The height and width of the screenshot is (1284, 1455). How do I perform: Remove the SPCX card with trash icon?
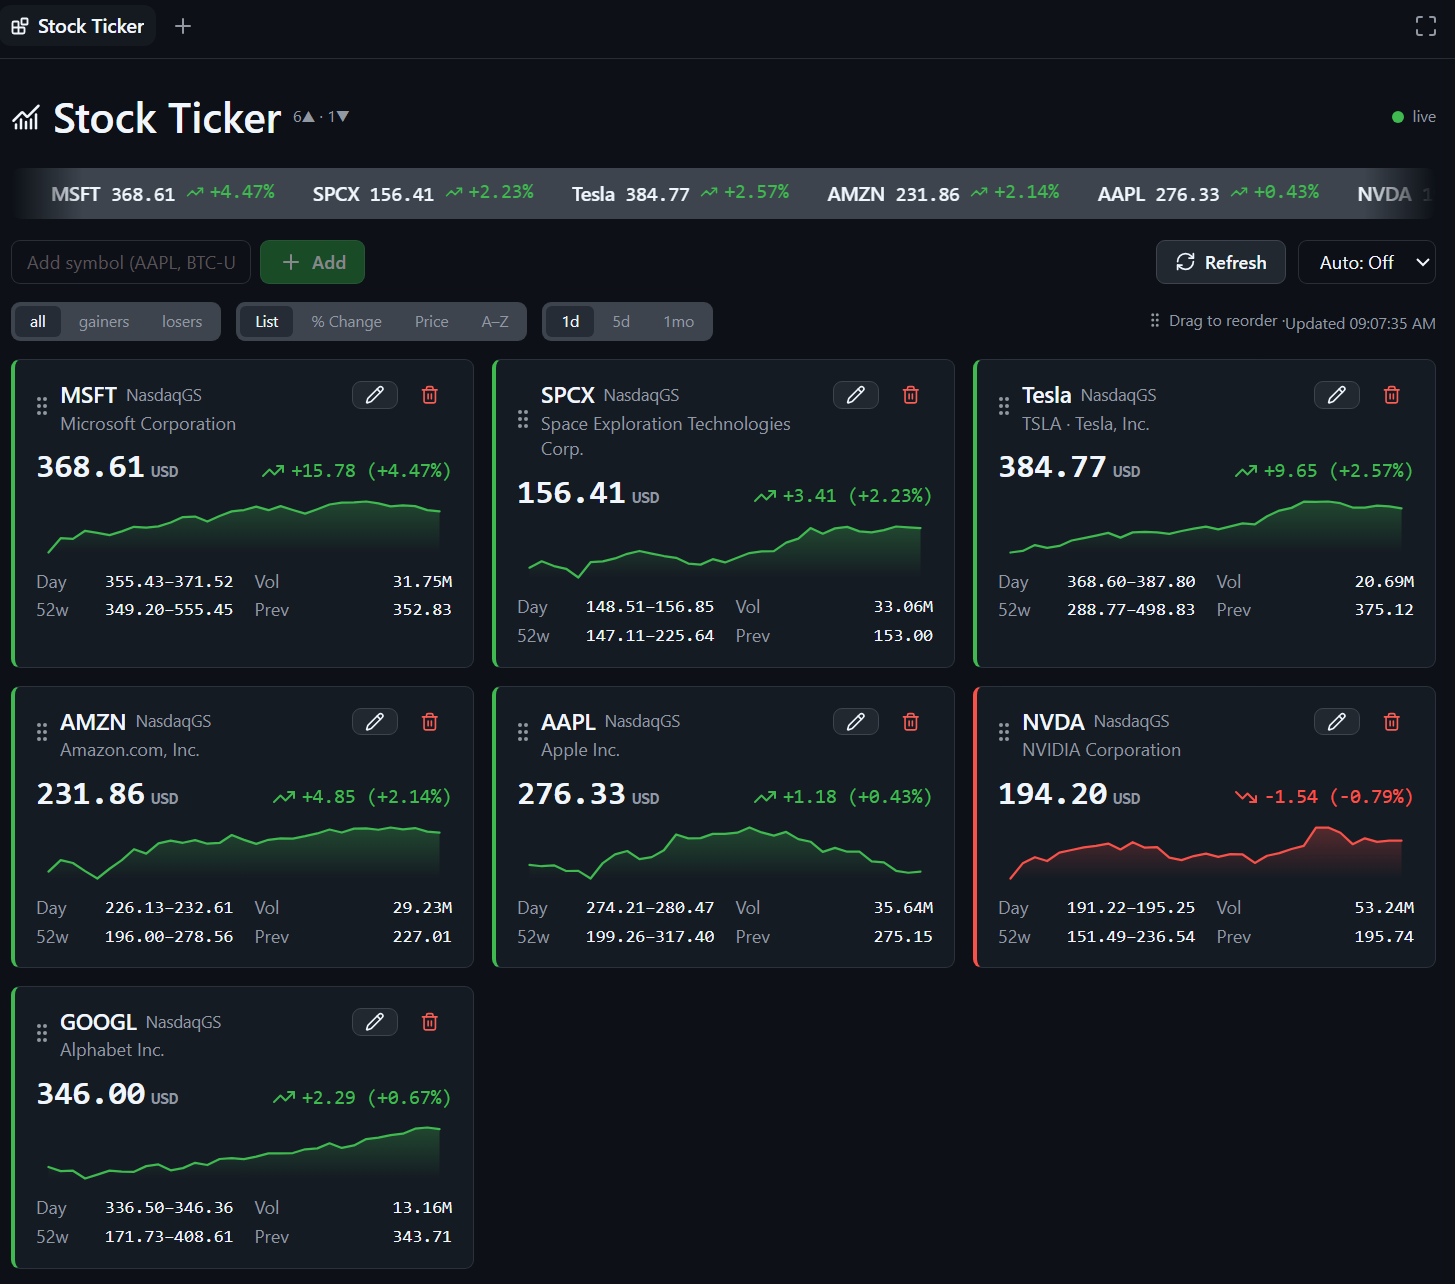pos(910,395)
